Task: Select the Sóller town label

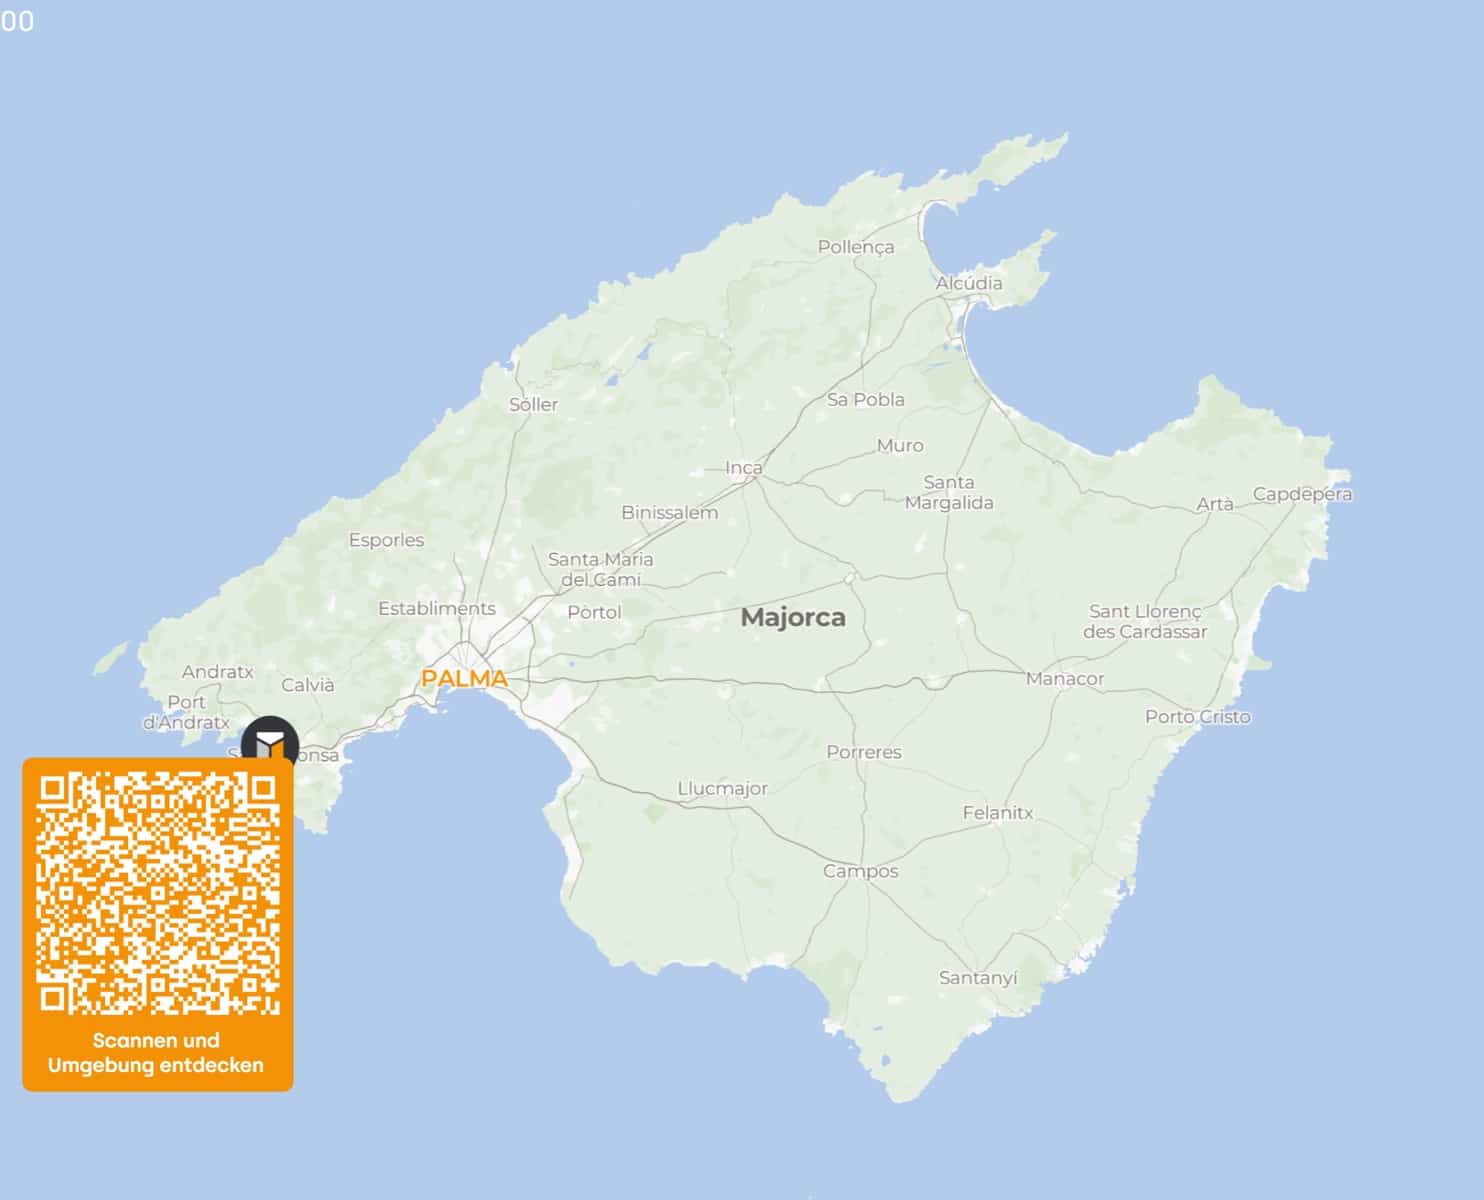Action: 532,404
